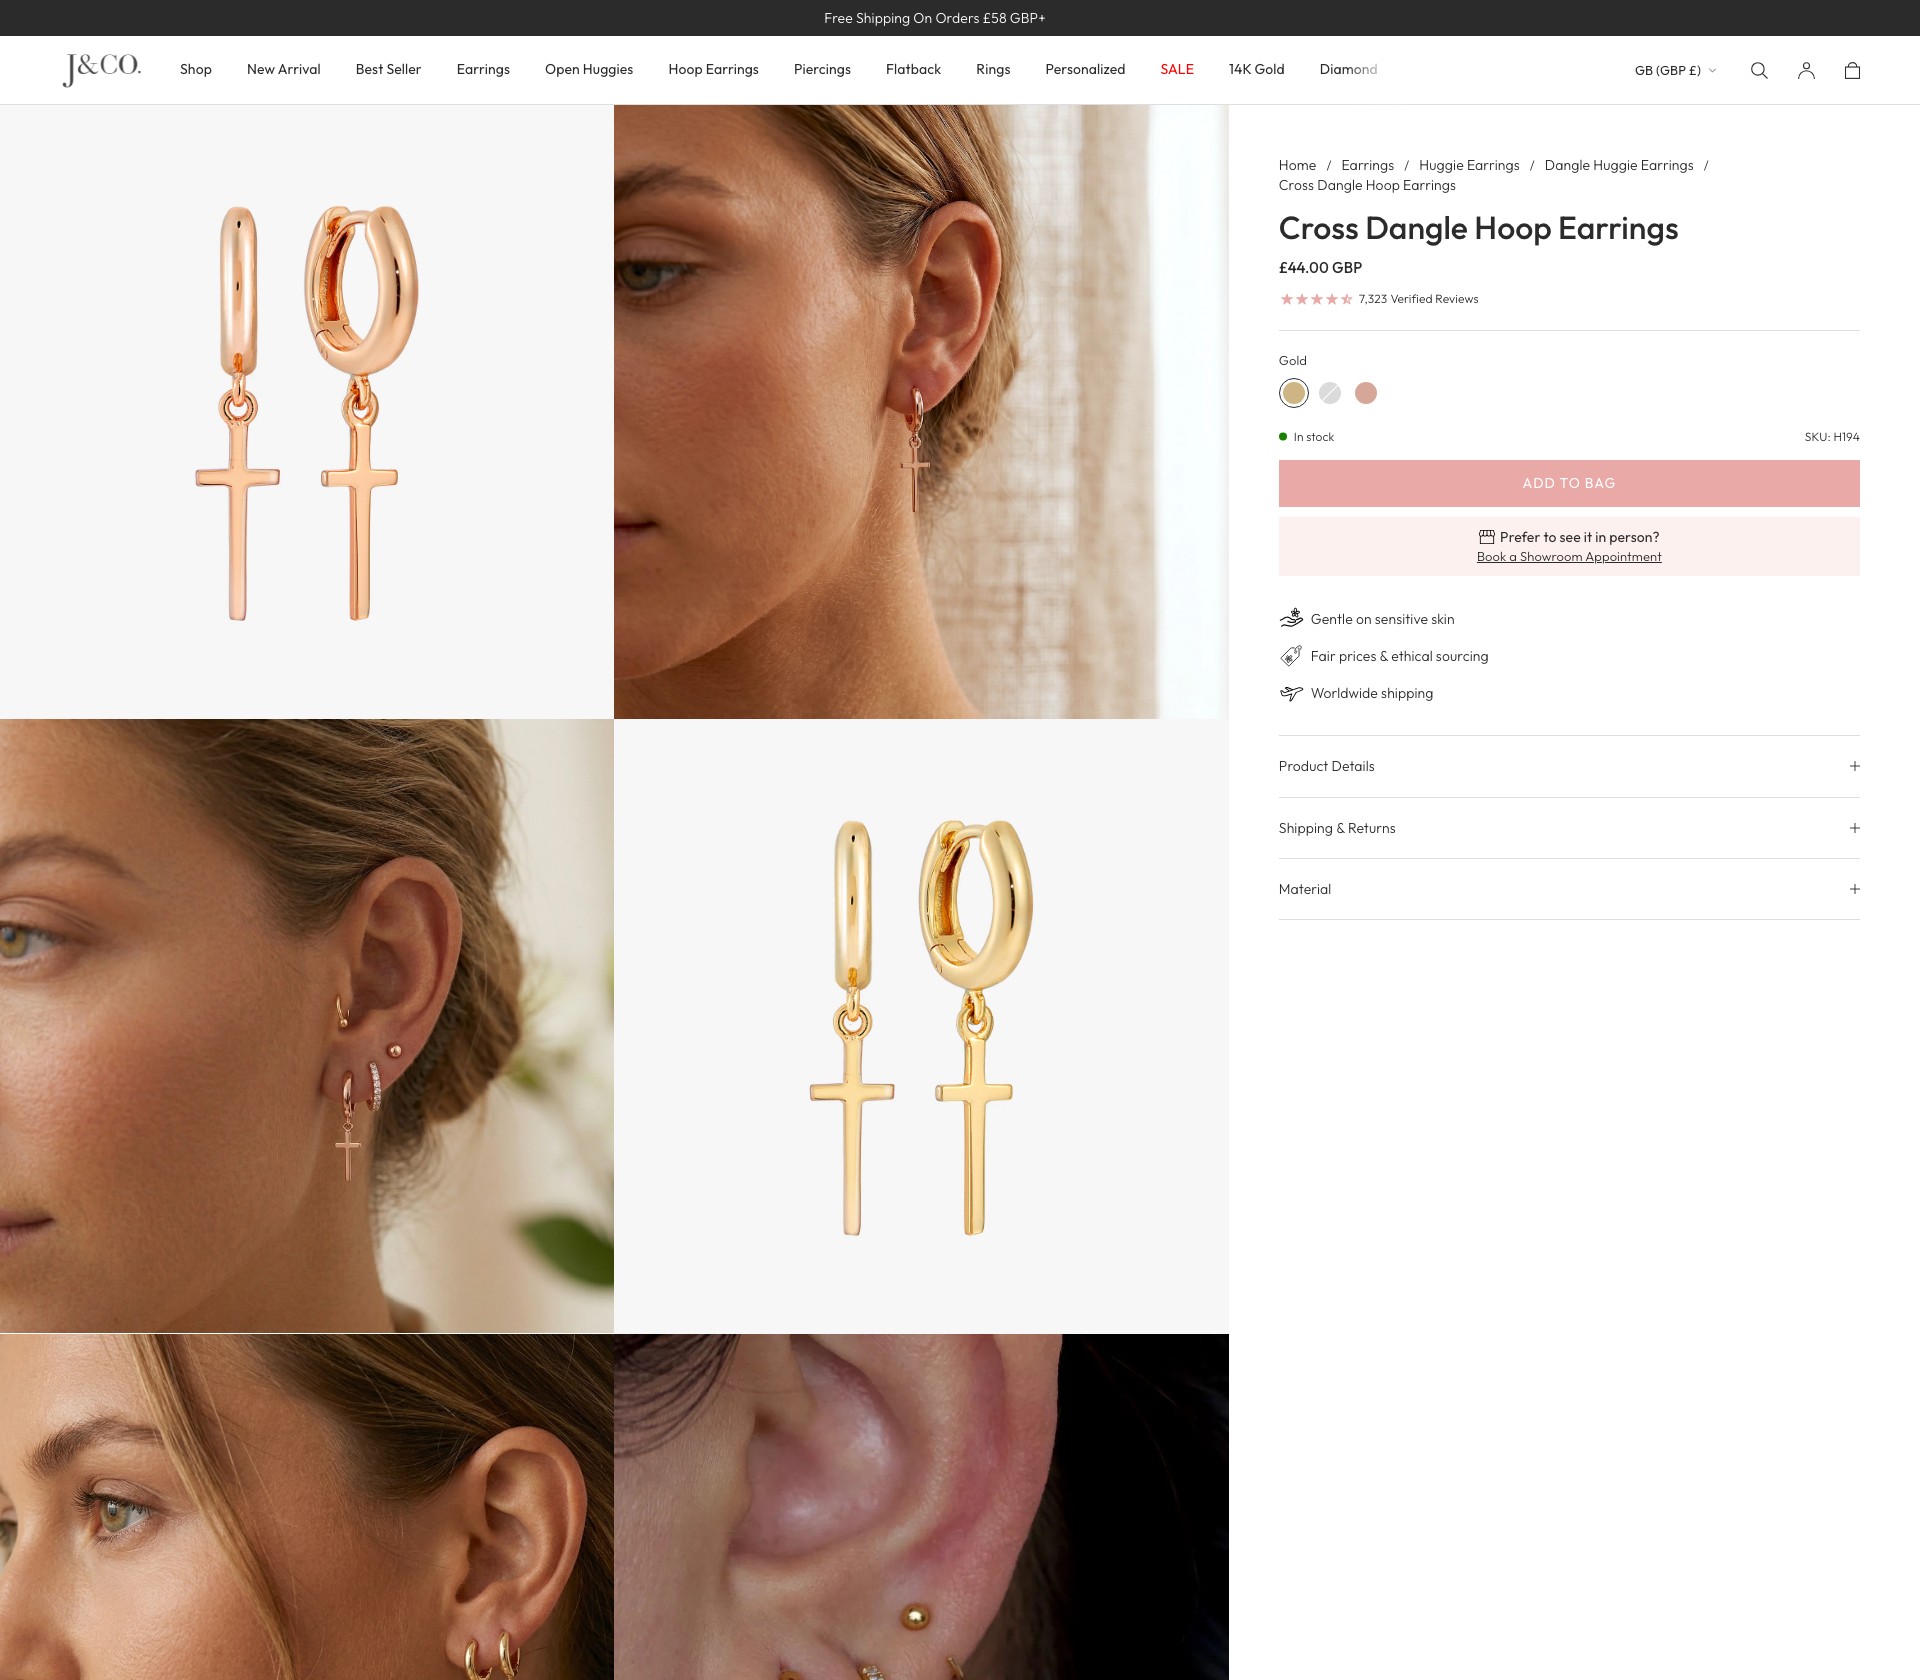The width and height of the screenshot is (1920, 1680).
Task: Open 14K Gold menu item
Action: (x=1256, y=69)
